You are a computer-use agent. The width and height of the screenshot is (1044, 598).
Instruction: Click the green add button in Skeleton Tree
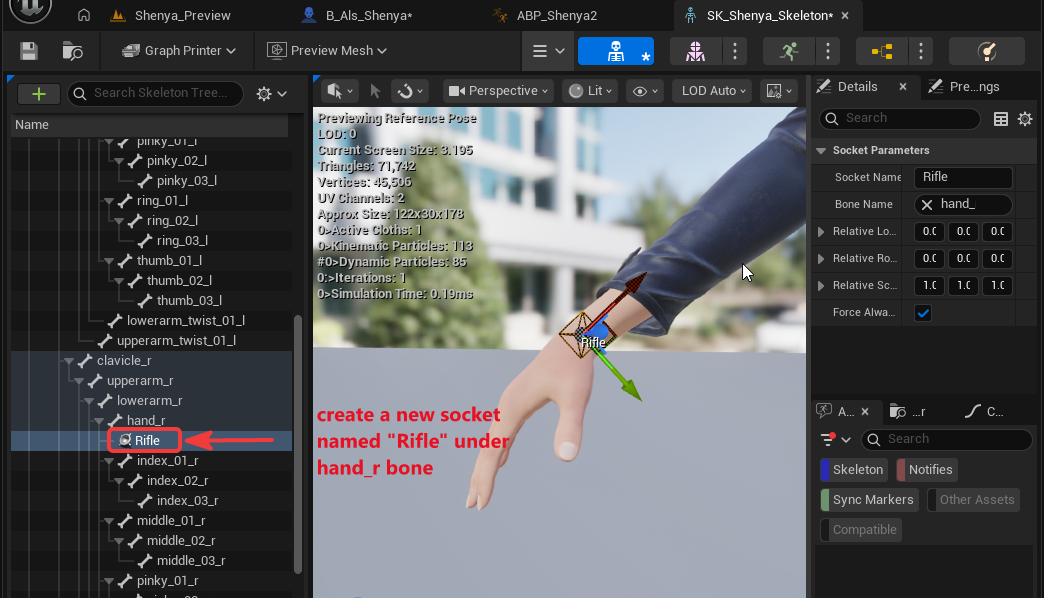pyautogui.click(x=39, y=94)
